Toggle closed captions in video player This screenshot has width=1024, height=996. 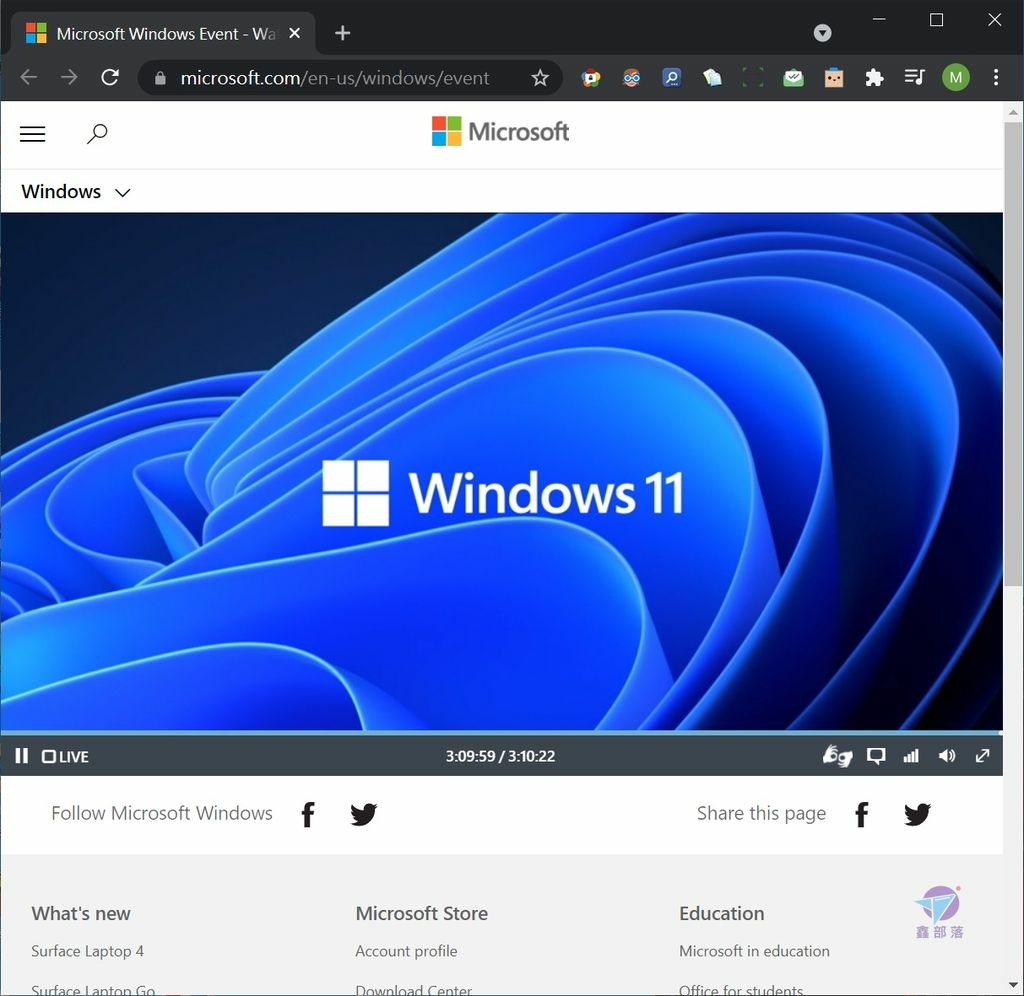coord(875,756)
